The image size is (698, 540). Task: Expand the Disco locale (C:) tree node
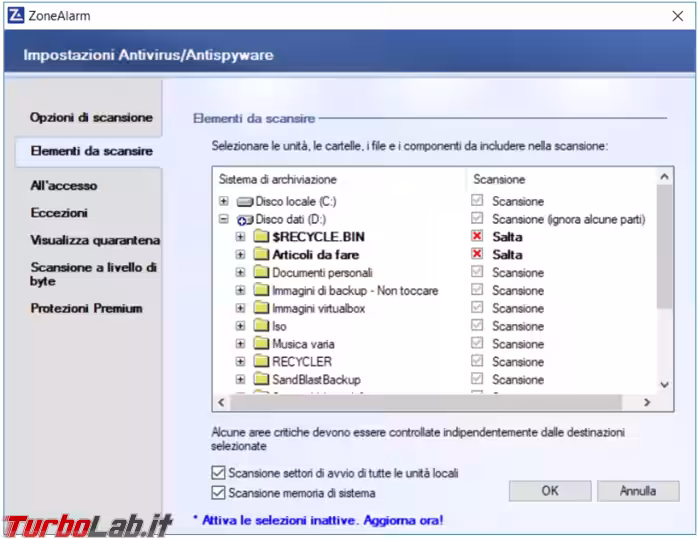click(x=224, y=201)
